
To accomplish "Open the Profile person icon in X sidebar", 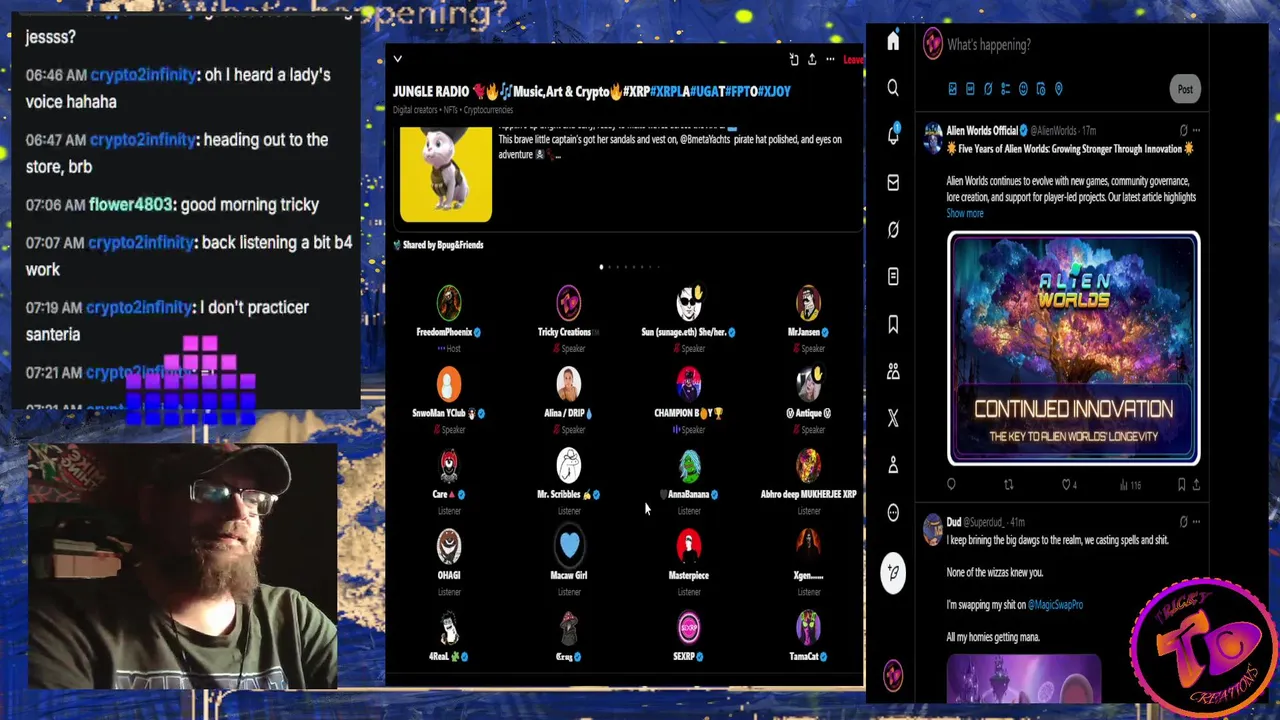I will pyautogui.click(x=893, y=465).
